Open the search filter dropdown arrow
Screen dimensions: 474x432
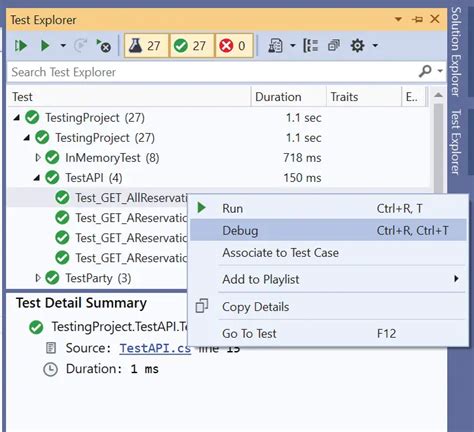coord(440,71)
